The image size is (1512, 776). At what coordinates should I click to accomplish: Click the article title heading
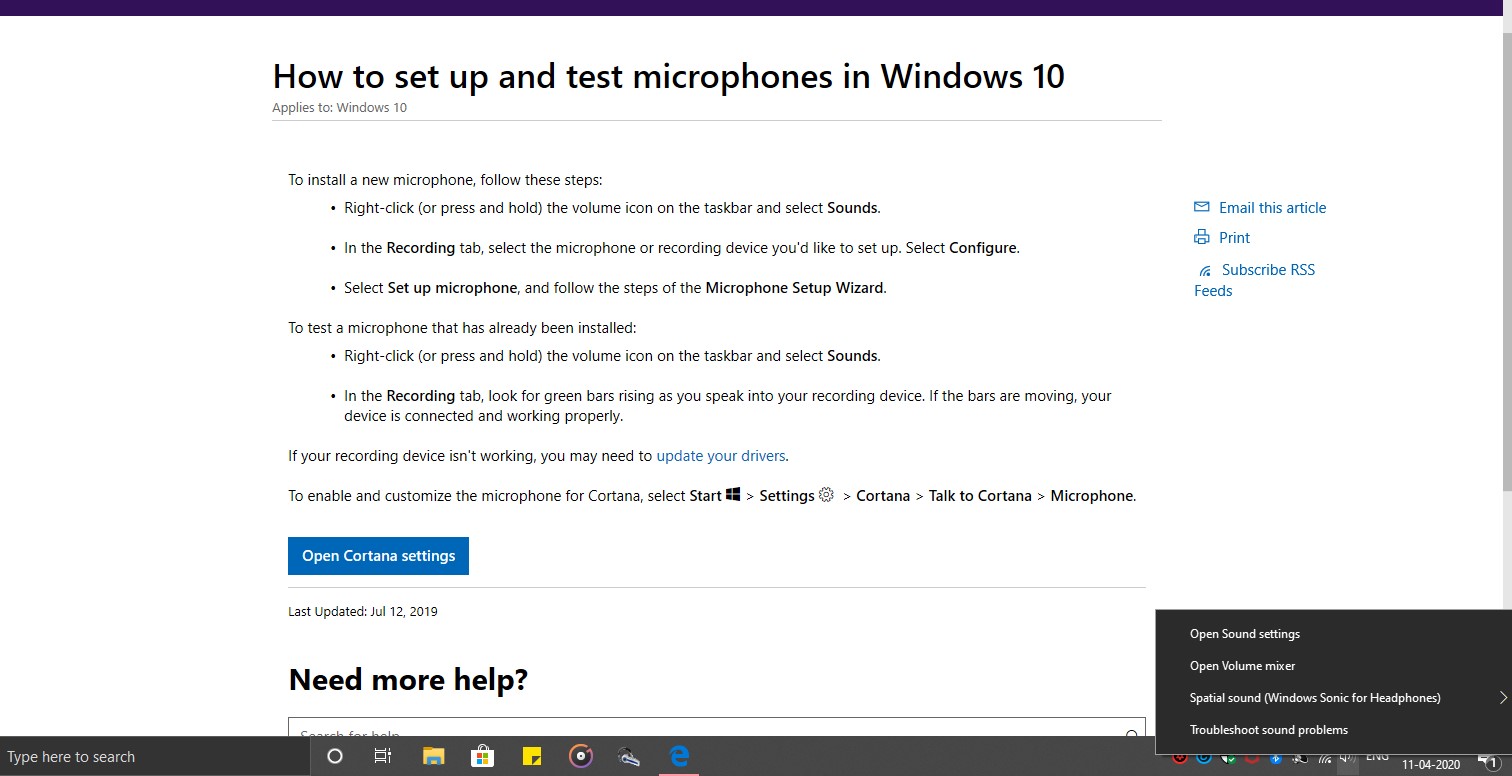pyautogui.click(x=668, y=76)
